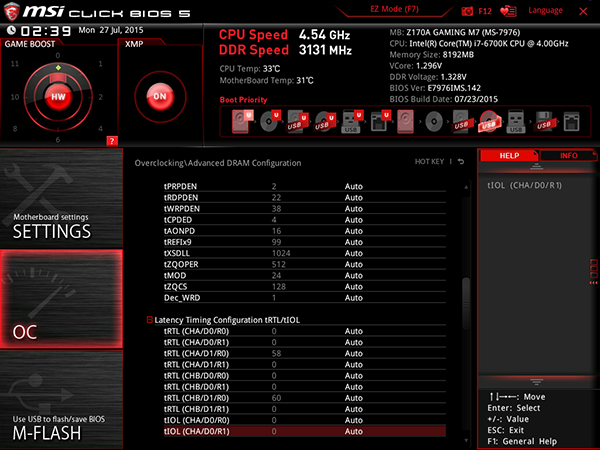Click the screenshot camera F12 icon

(x=476, y=11)
